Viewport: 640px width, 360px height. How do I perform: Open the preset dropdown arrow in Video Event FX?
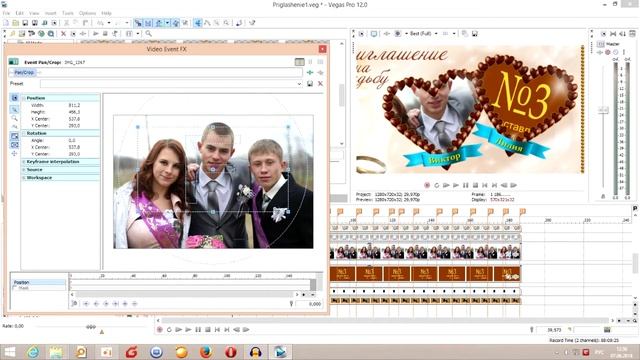[299, 84]
